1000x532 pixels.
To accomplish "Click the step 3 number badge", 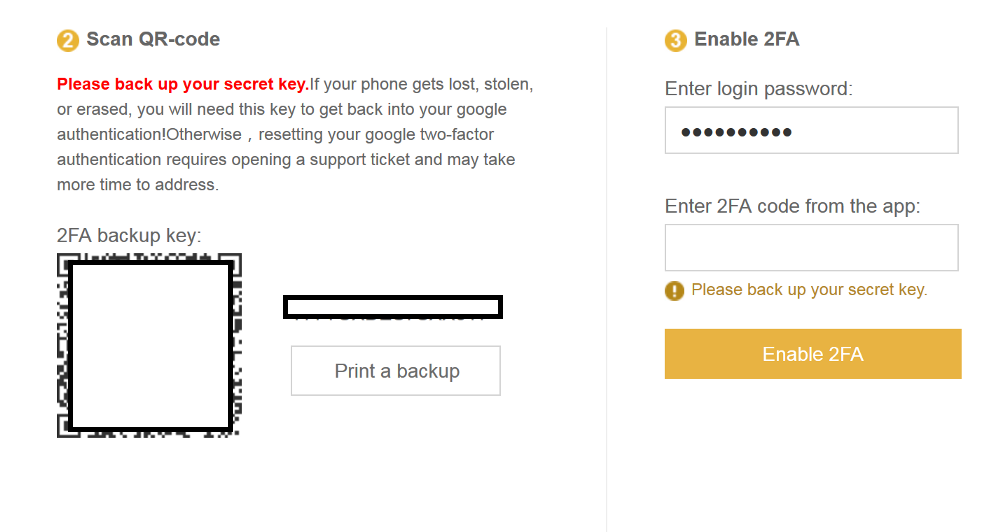I will (676, 41).
